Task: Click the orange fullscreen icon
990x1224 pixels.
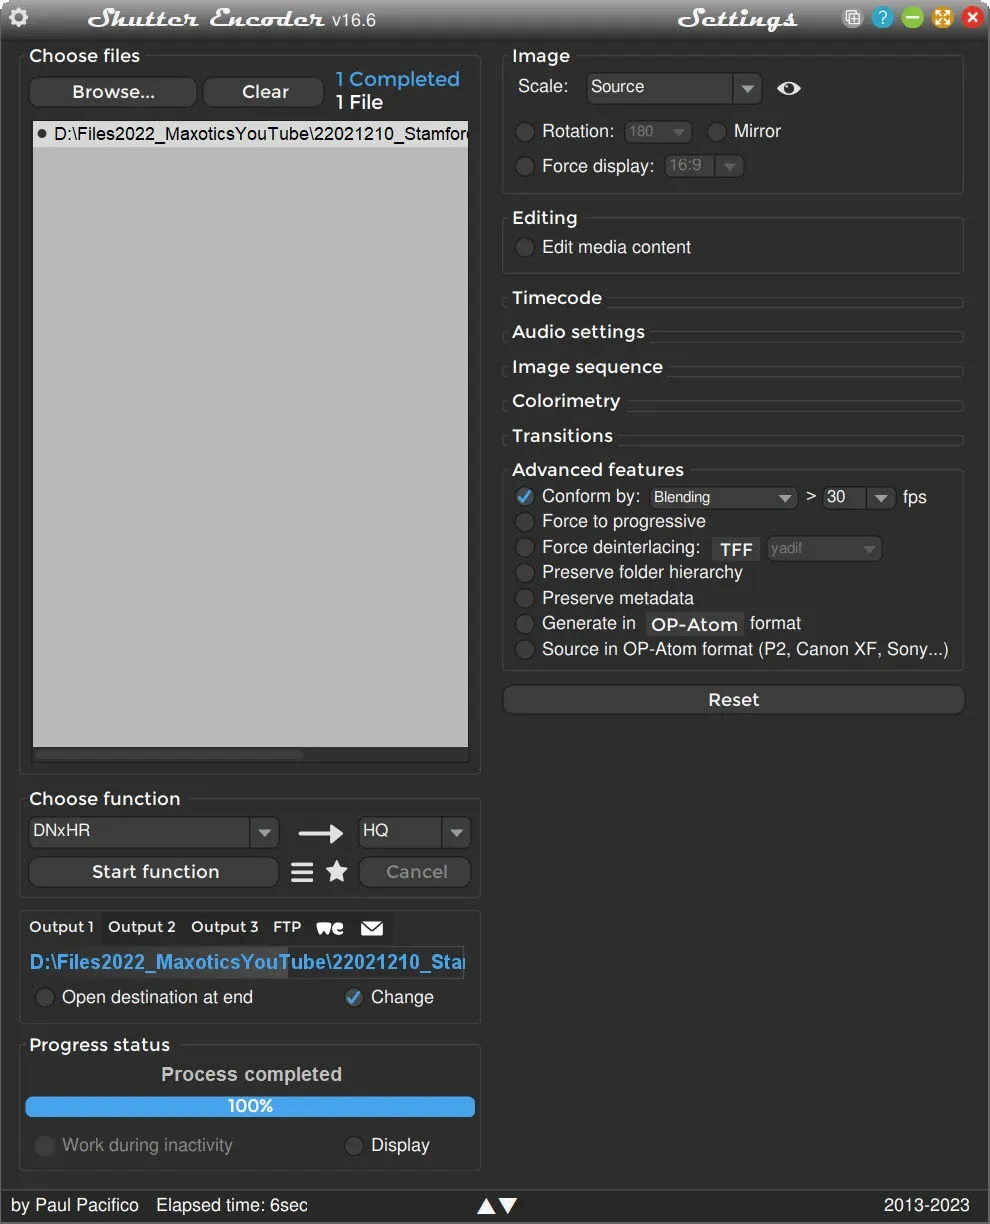Action: point(942,18)
